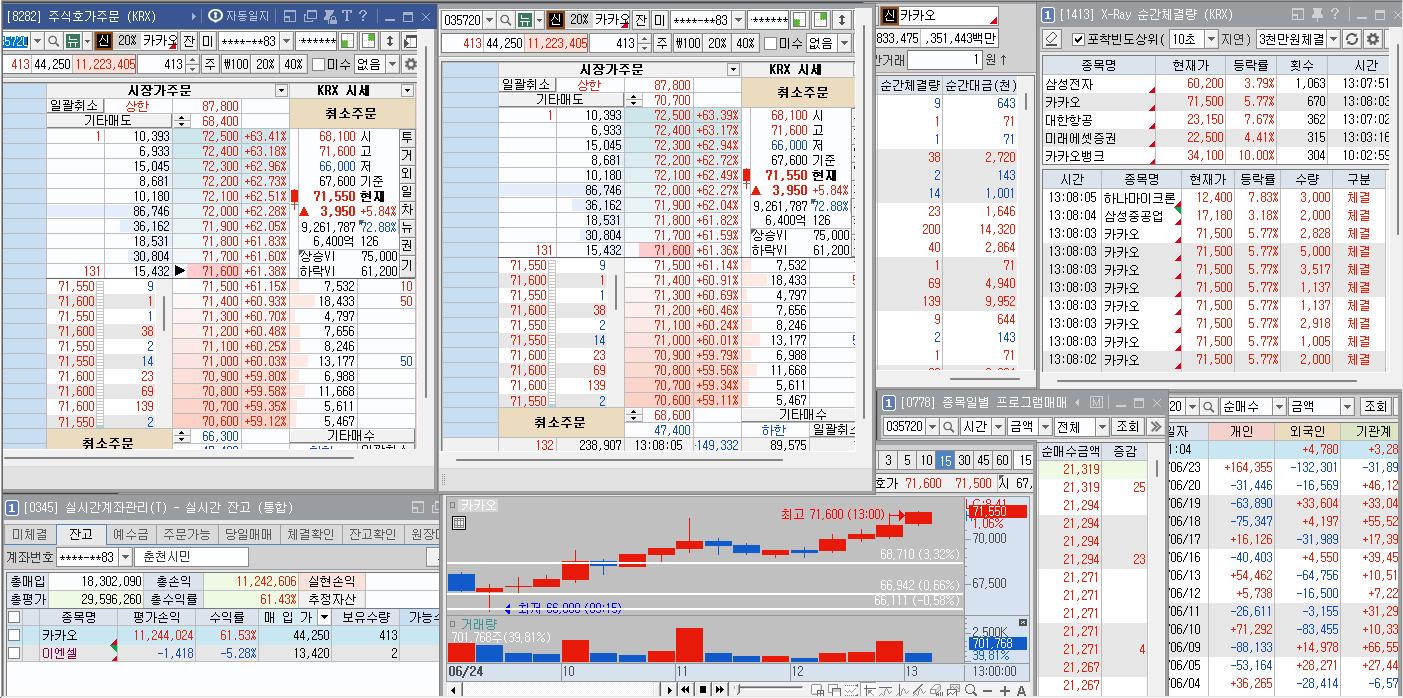Click the green 뉴 news icon in the 8282 window
This screenshot has width=1403, height=698.
pyautogui.click(x=73, y=41)
